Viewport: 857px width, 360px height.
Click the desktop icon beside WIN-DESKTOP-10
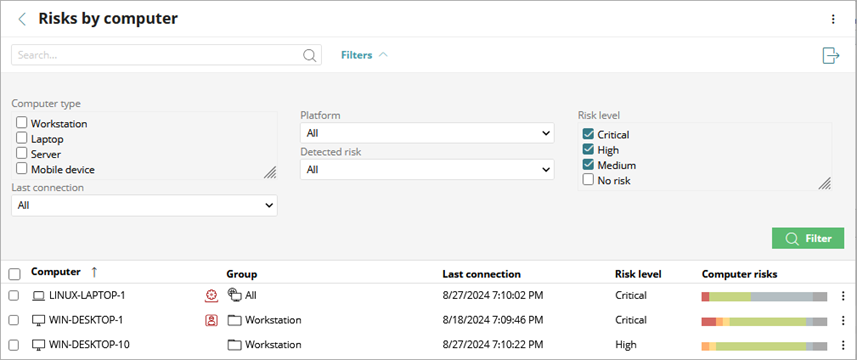(38, 345)
